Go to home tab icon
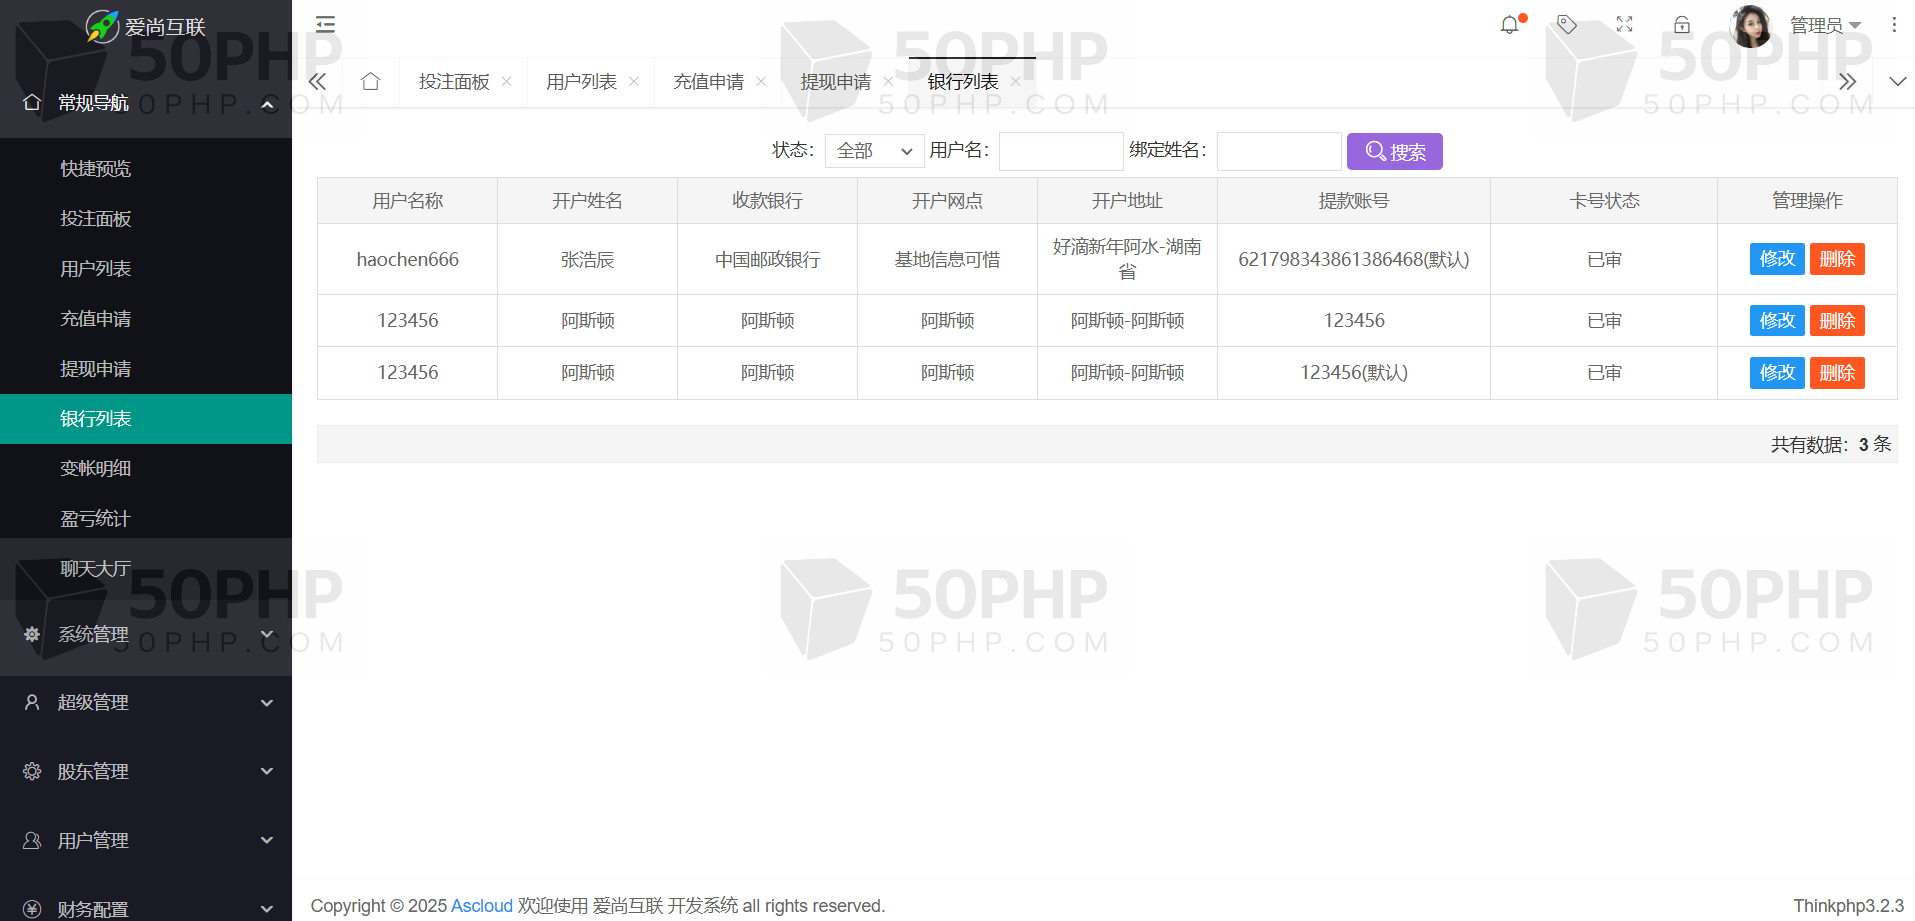Screen dimensions: 1915x921 371,82
